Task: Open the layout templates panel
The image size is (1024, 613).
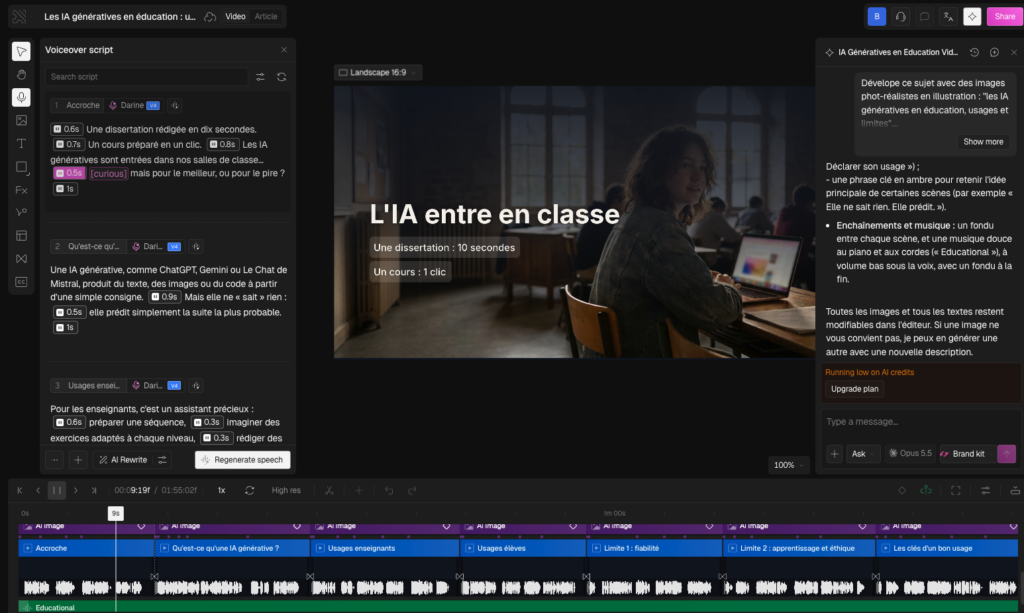Action: [x=22, y=236]
